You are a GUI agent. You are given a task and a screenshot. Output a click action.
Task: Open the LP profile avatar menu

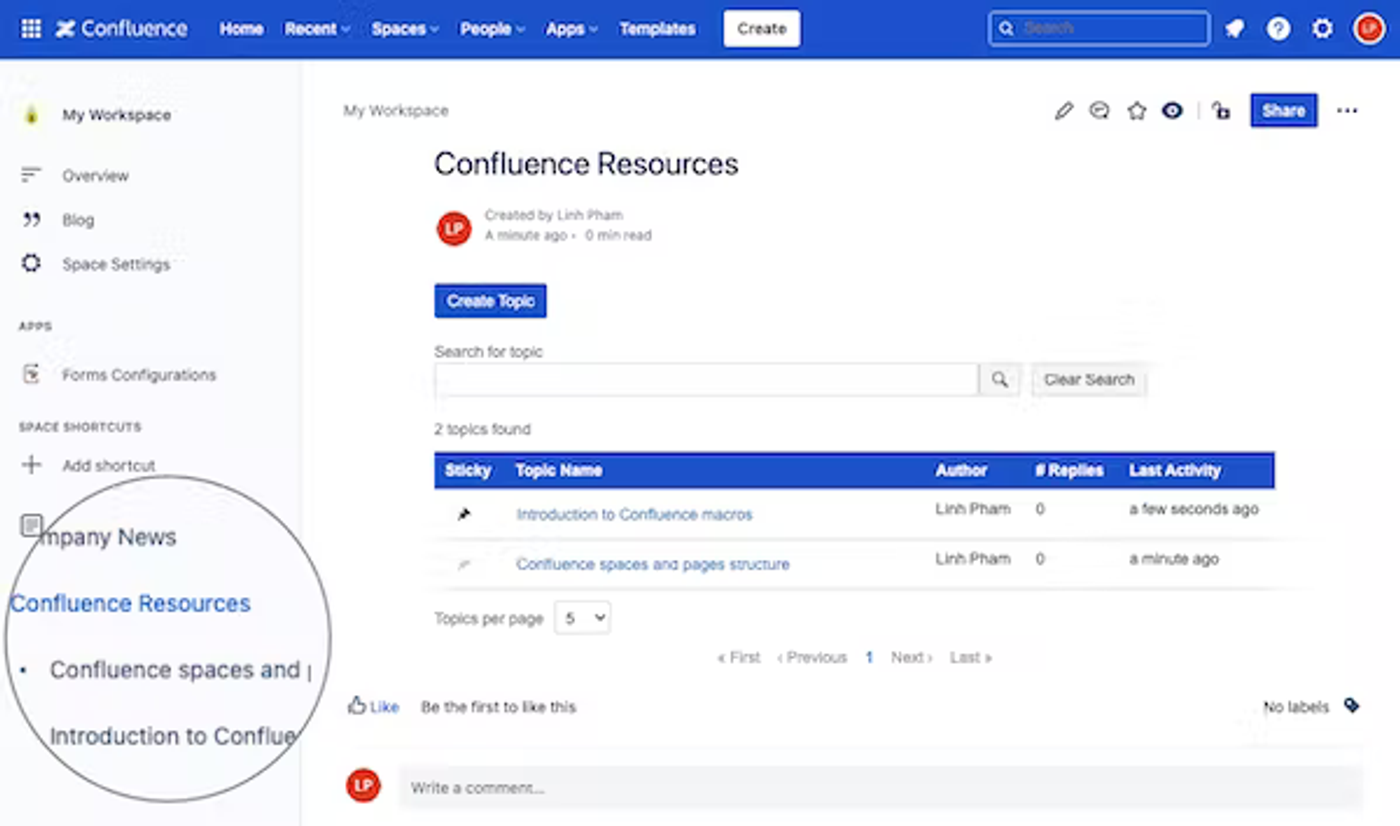pos(1369,29)
